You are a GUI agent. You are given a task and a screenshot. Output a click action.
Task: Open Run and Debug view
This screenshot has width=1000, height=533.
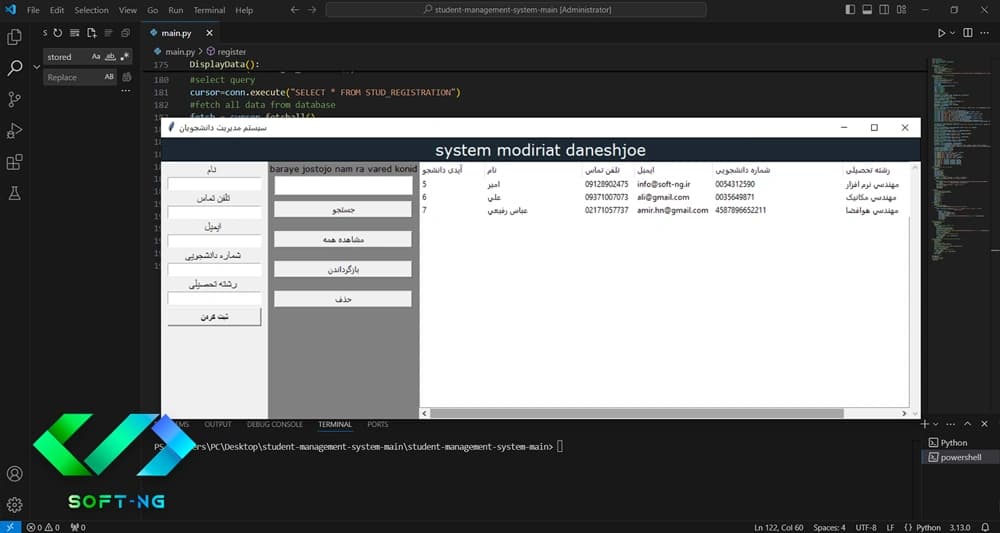click(x=14, y=130)
